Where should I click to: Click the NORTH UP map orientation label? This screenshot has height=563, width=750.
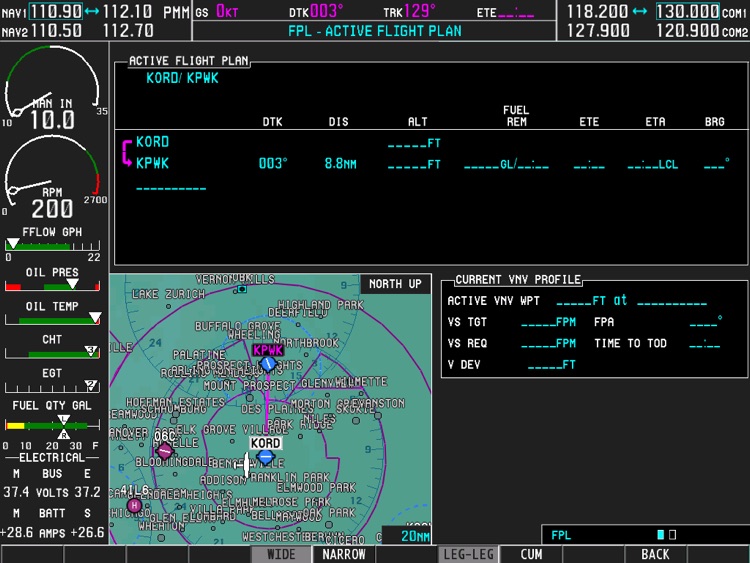click(x=396, y=284)
